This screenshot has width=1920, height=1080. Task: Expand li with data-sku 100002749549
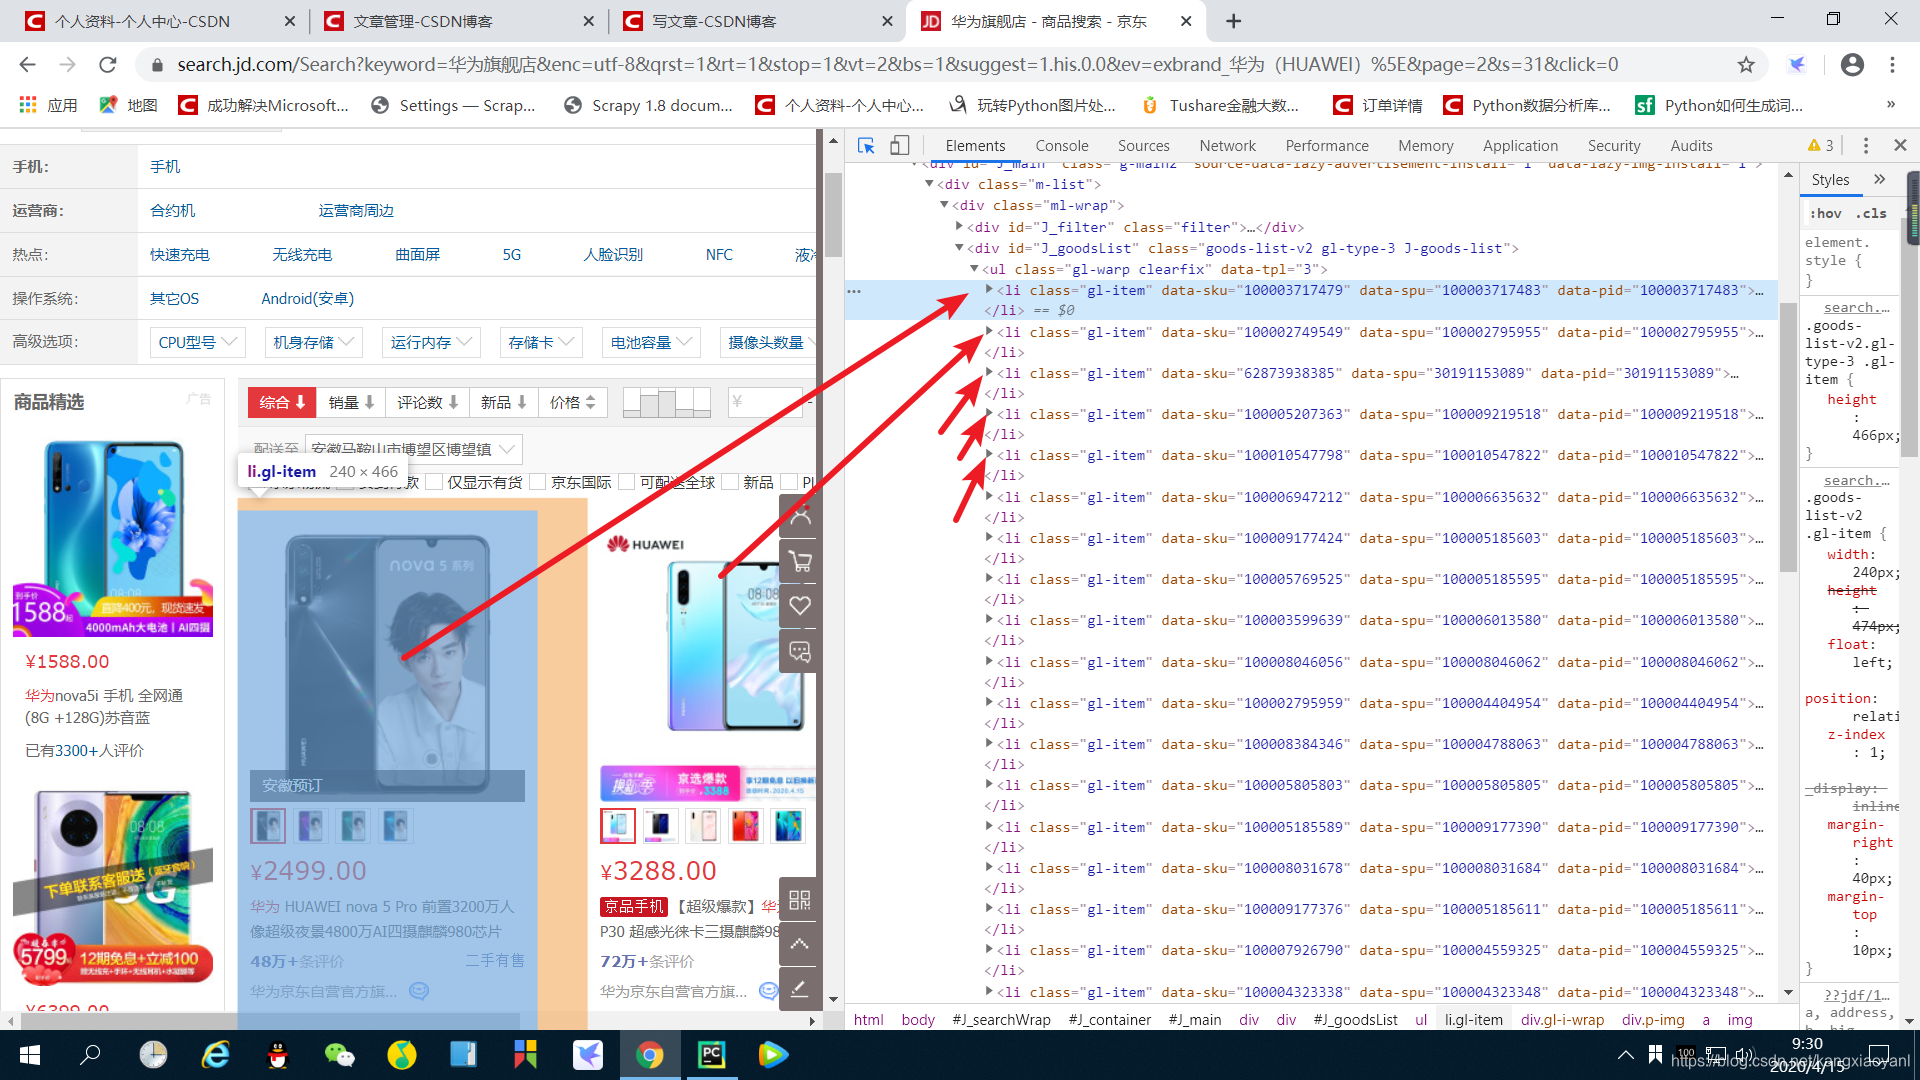pyautogui.click(x=989, y=331)
